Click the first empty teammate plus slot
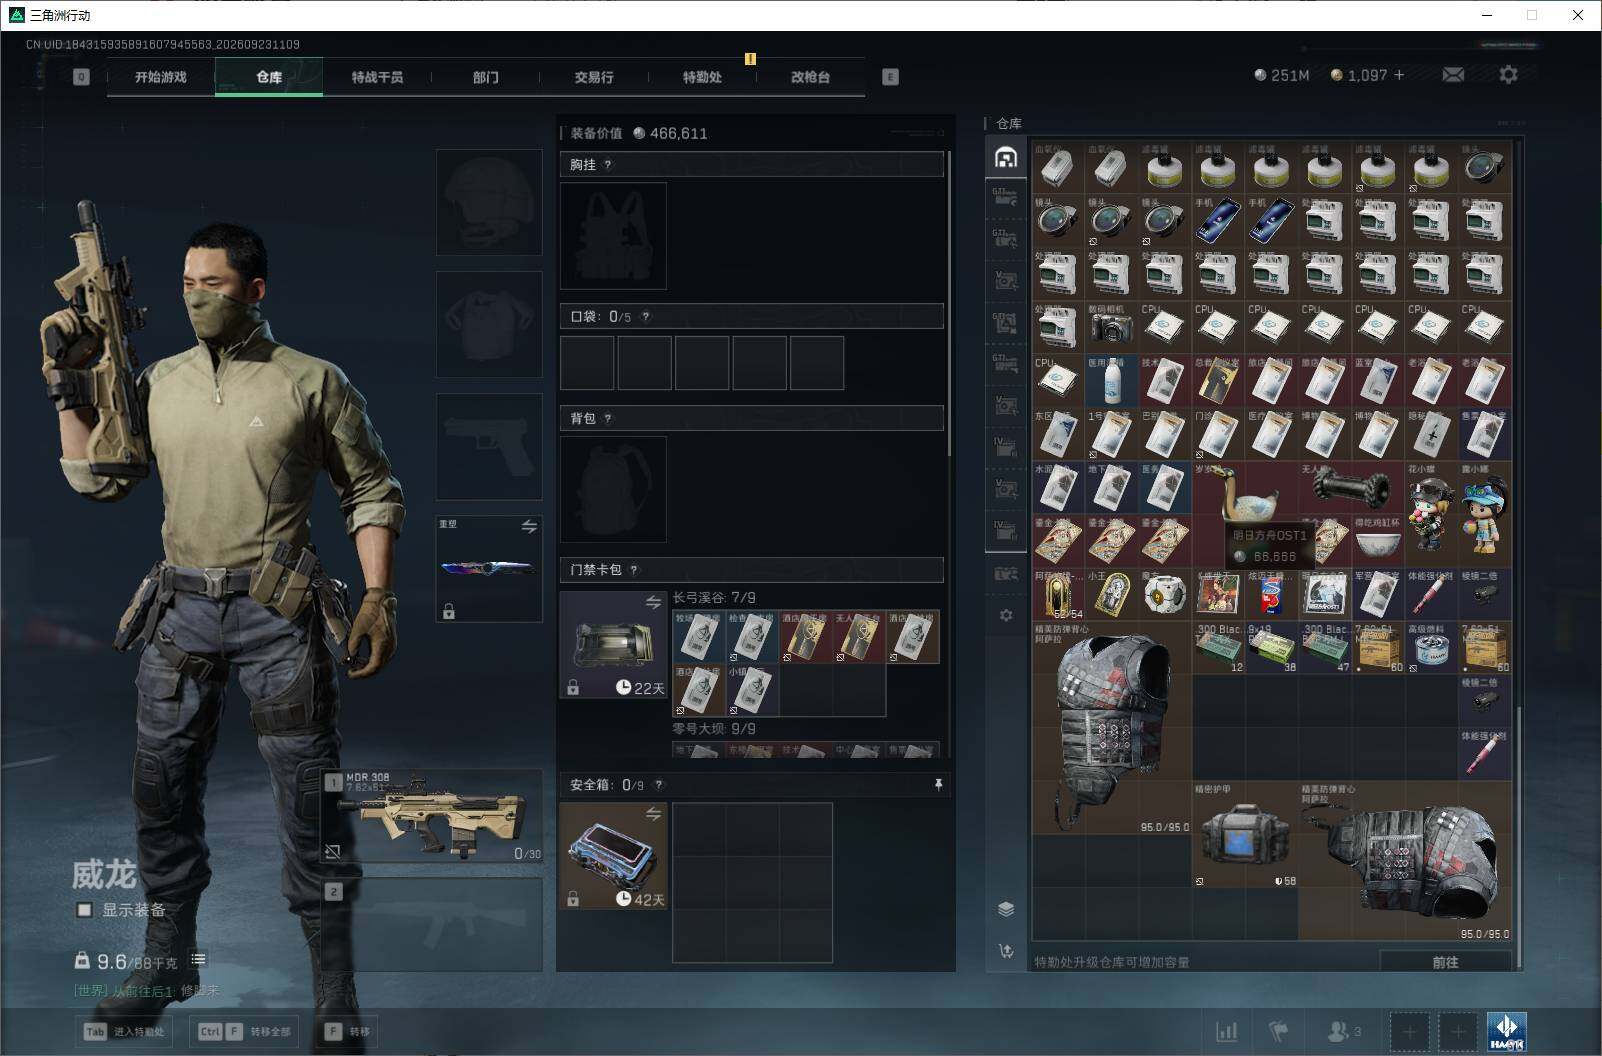The width and height of the screenshot is (1602, 1056). pyautogui.click(x=1409, y=1031)
